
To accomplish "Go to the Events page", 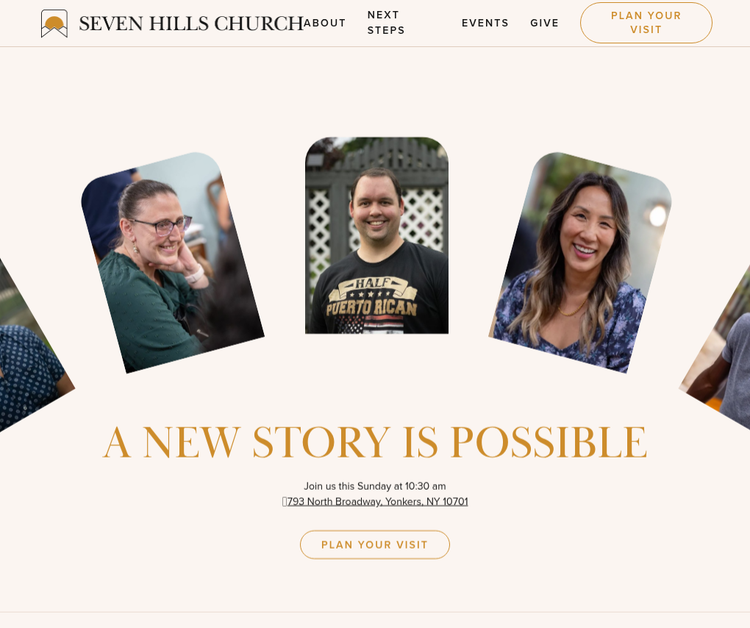I will (x=485, y=23).
